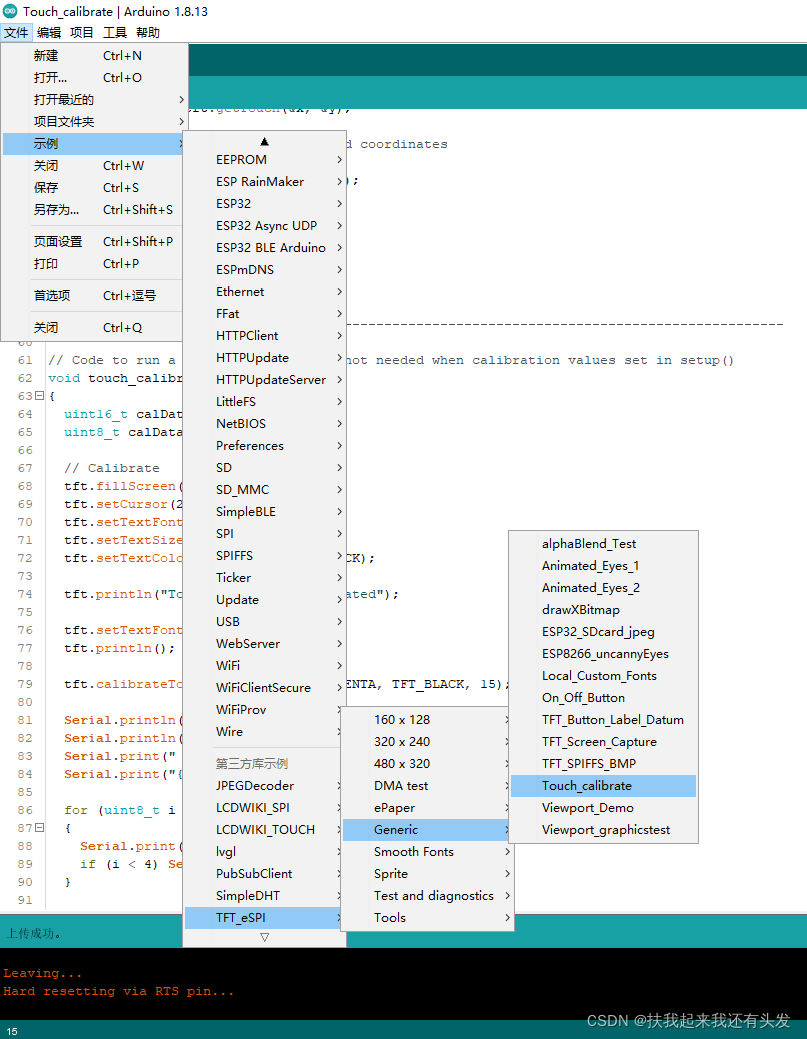
Task: Open LCDWIKI_SPI examples
Action: coord(264,807)
